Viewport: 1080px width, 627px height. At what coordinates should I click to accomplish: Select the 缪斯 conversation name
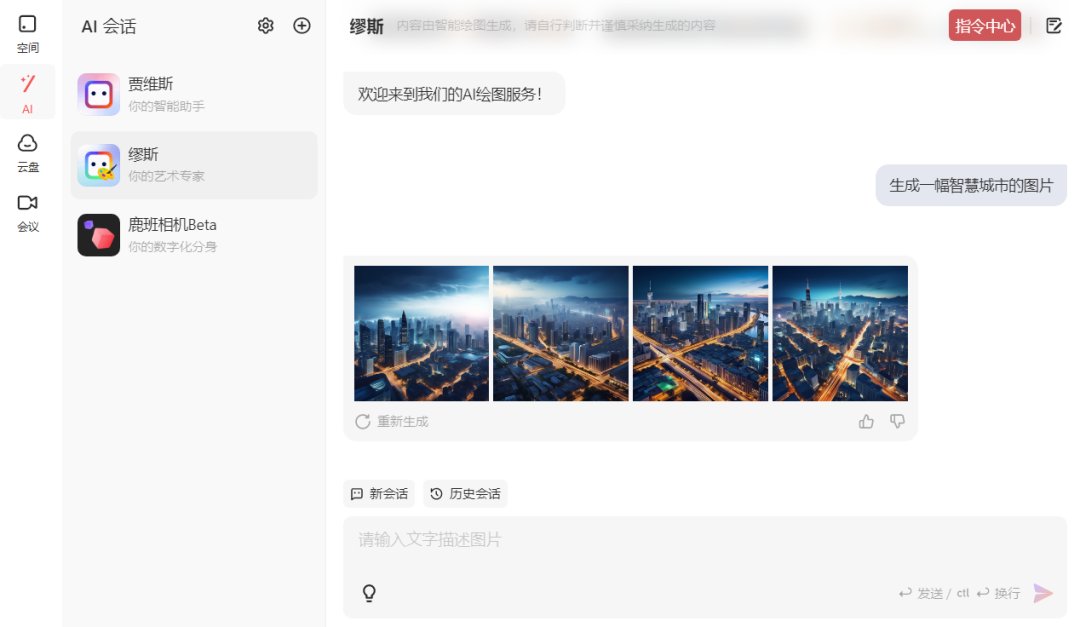click(143, 154)
